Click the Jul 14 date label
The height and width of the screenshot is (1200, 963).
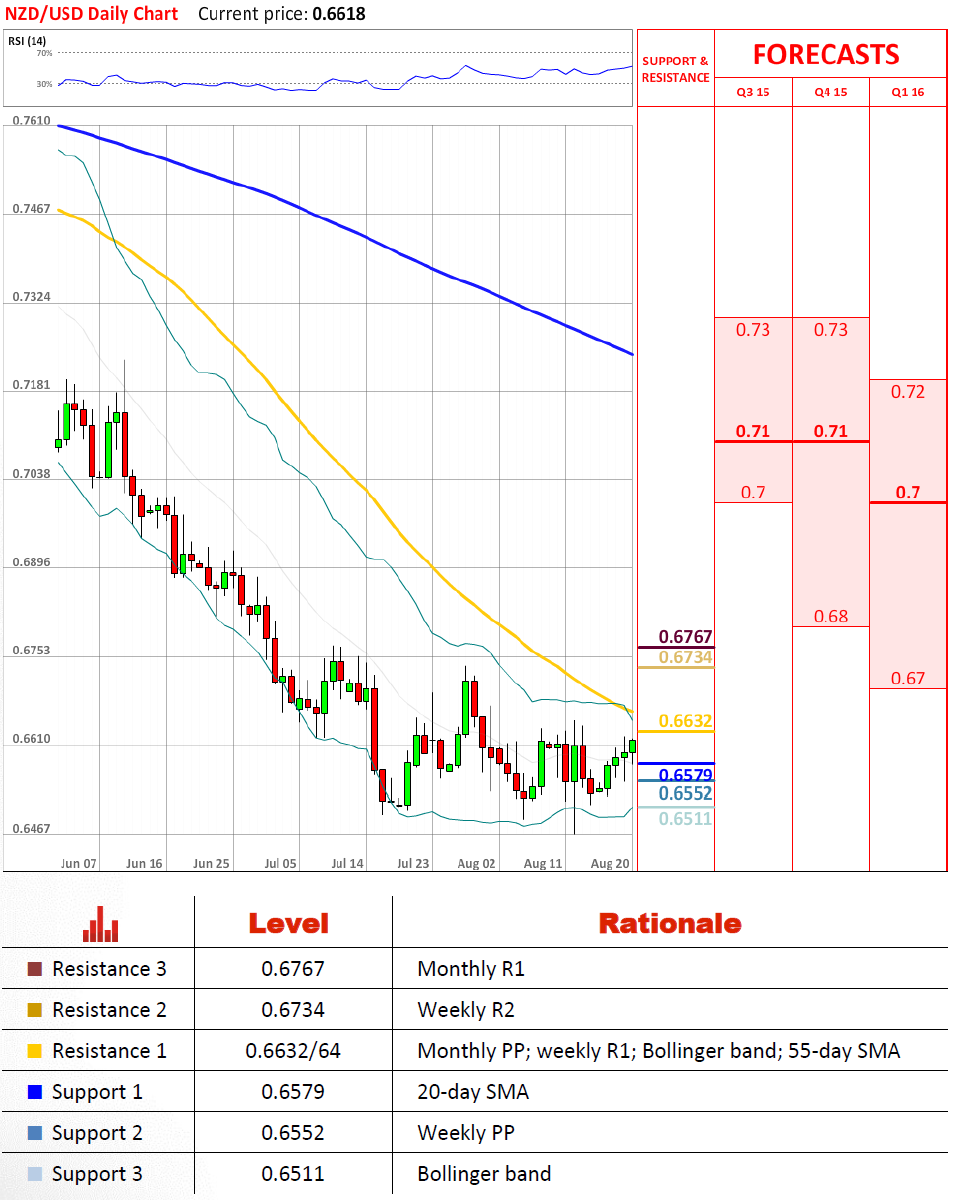347,863
